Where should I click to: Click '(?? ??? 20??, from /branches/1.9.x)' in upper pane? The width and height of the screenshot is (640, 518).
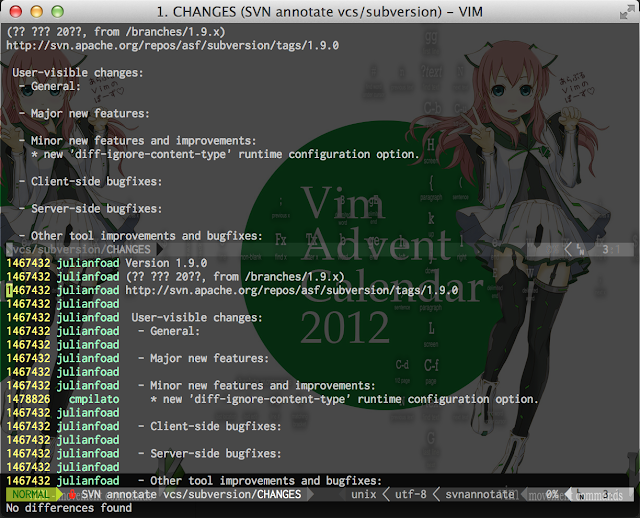[x=116, y=32]
